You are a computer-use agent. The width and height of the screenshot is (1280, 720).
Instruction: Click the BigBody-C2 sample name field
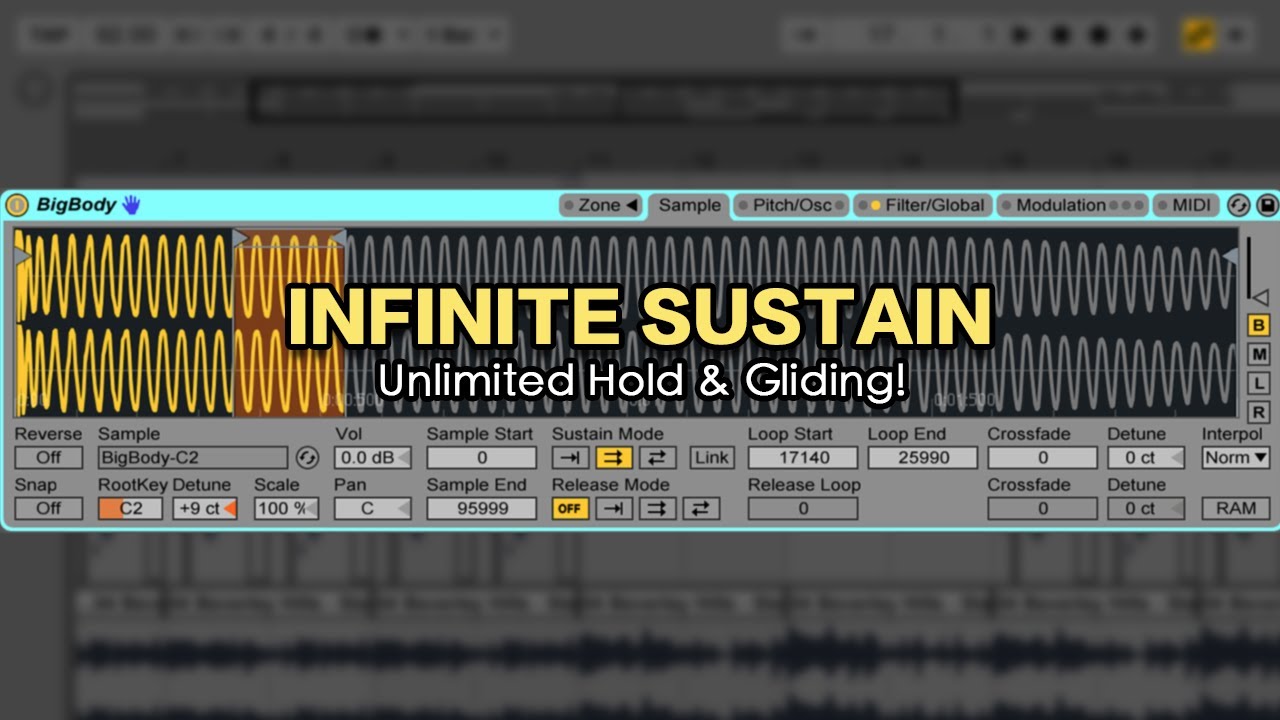(194, 458)
